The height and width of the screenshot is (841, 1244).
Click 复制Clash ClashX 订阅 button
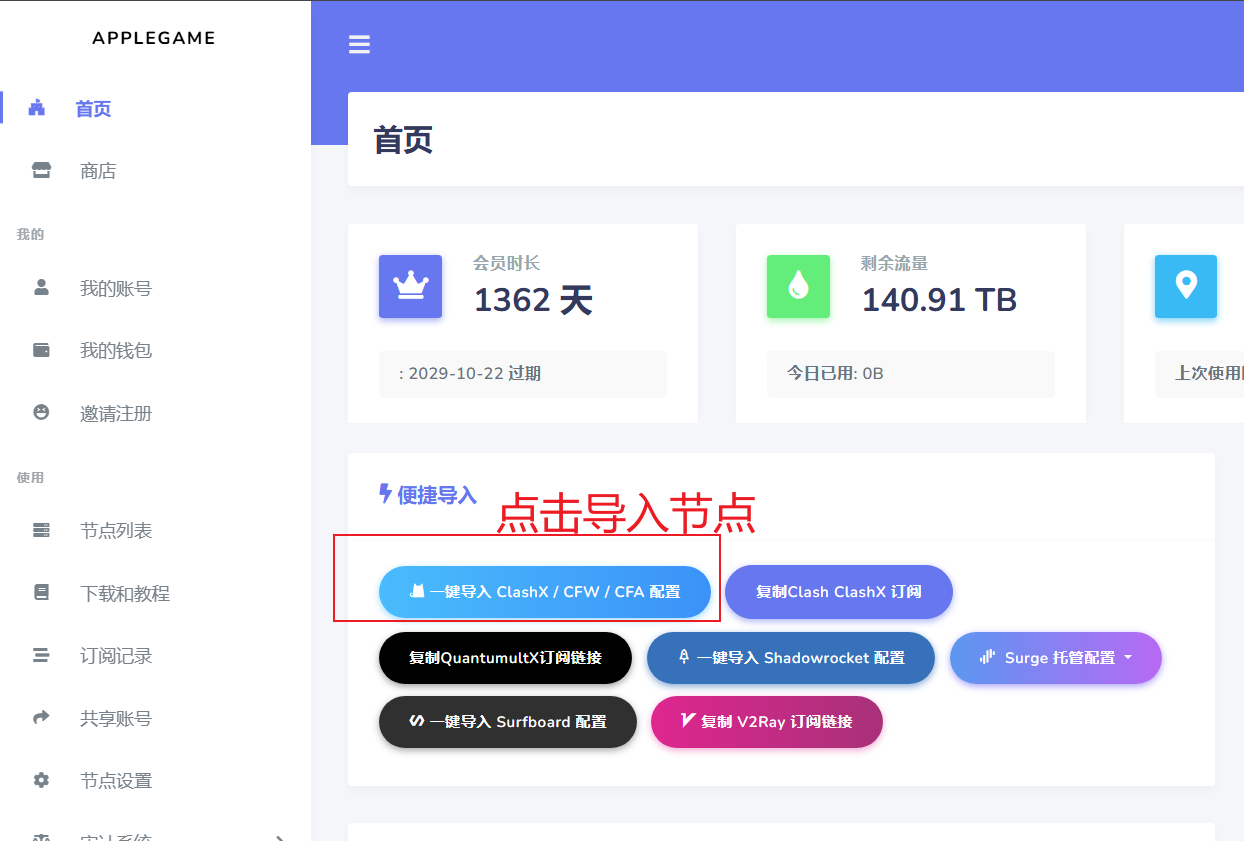(838, 592)
